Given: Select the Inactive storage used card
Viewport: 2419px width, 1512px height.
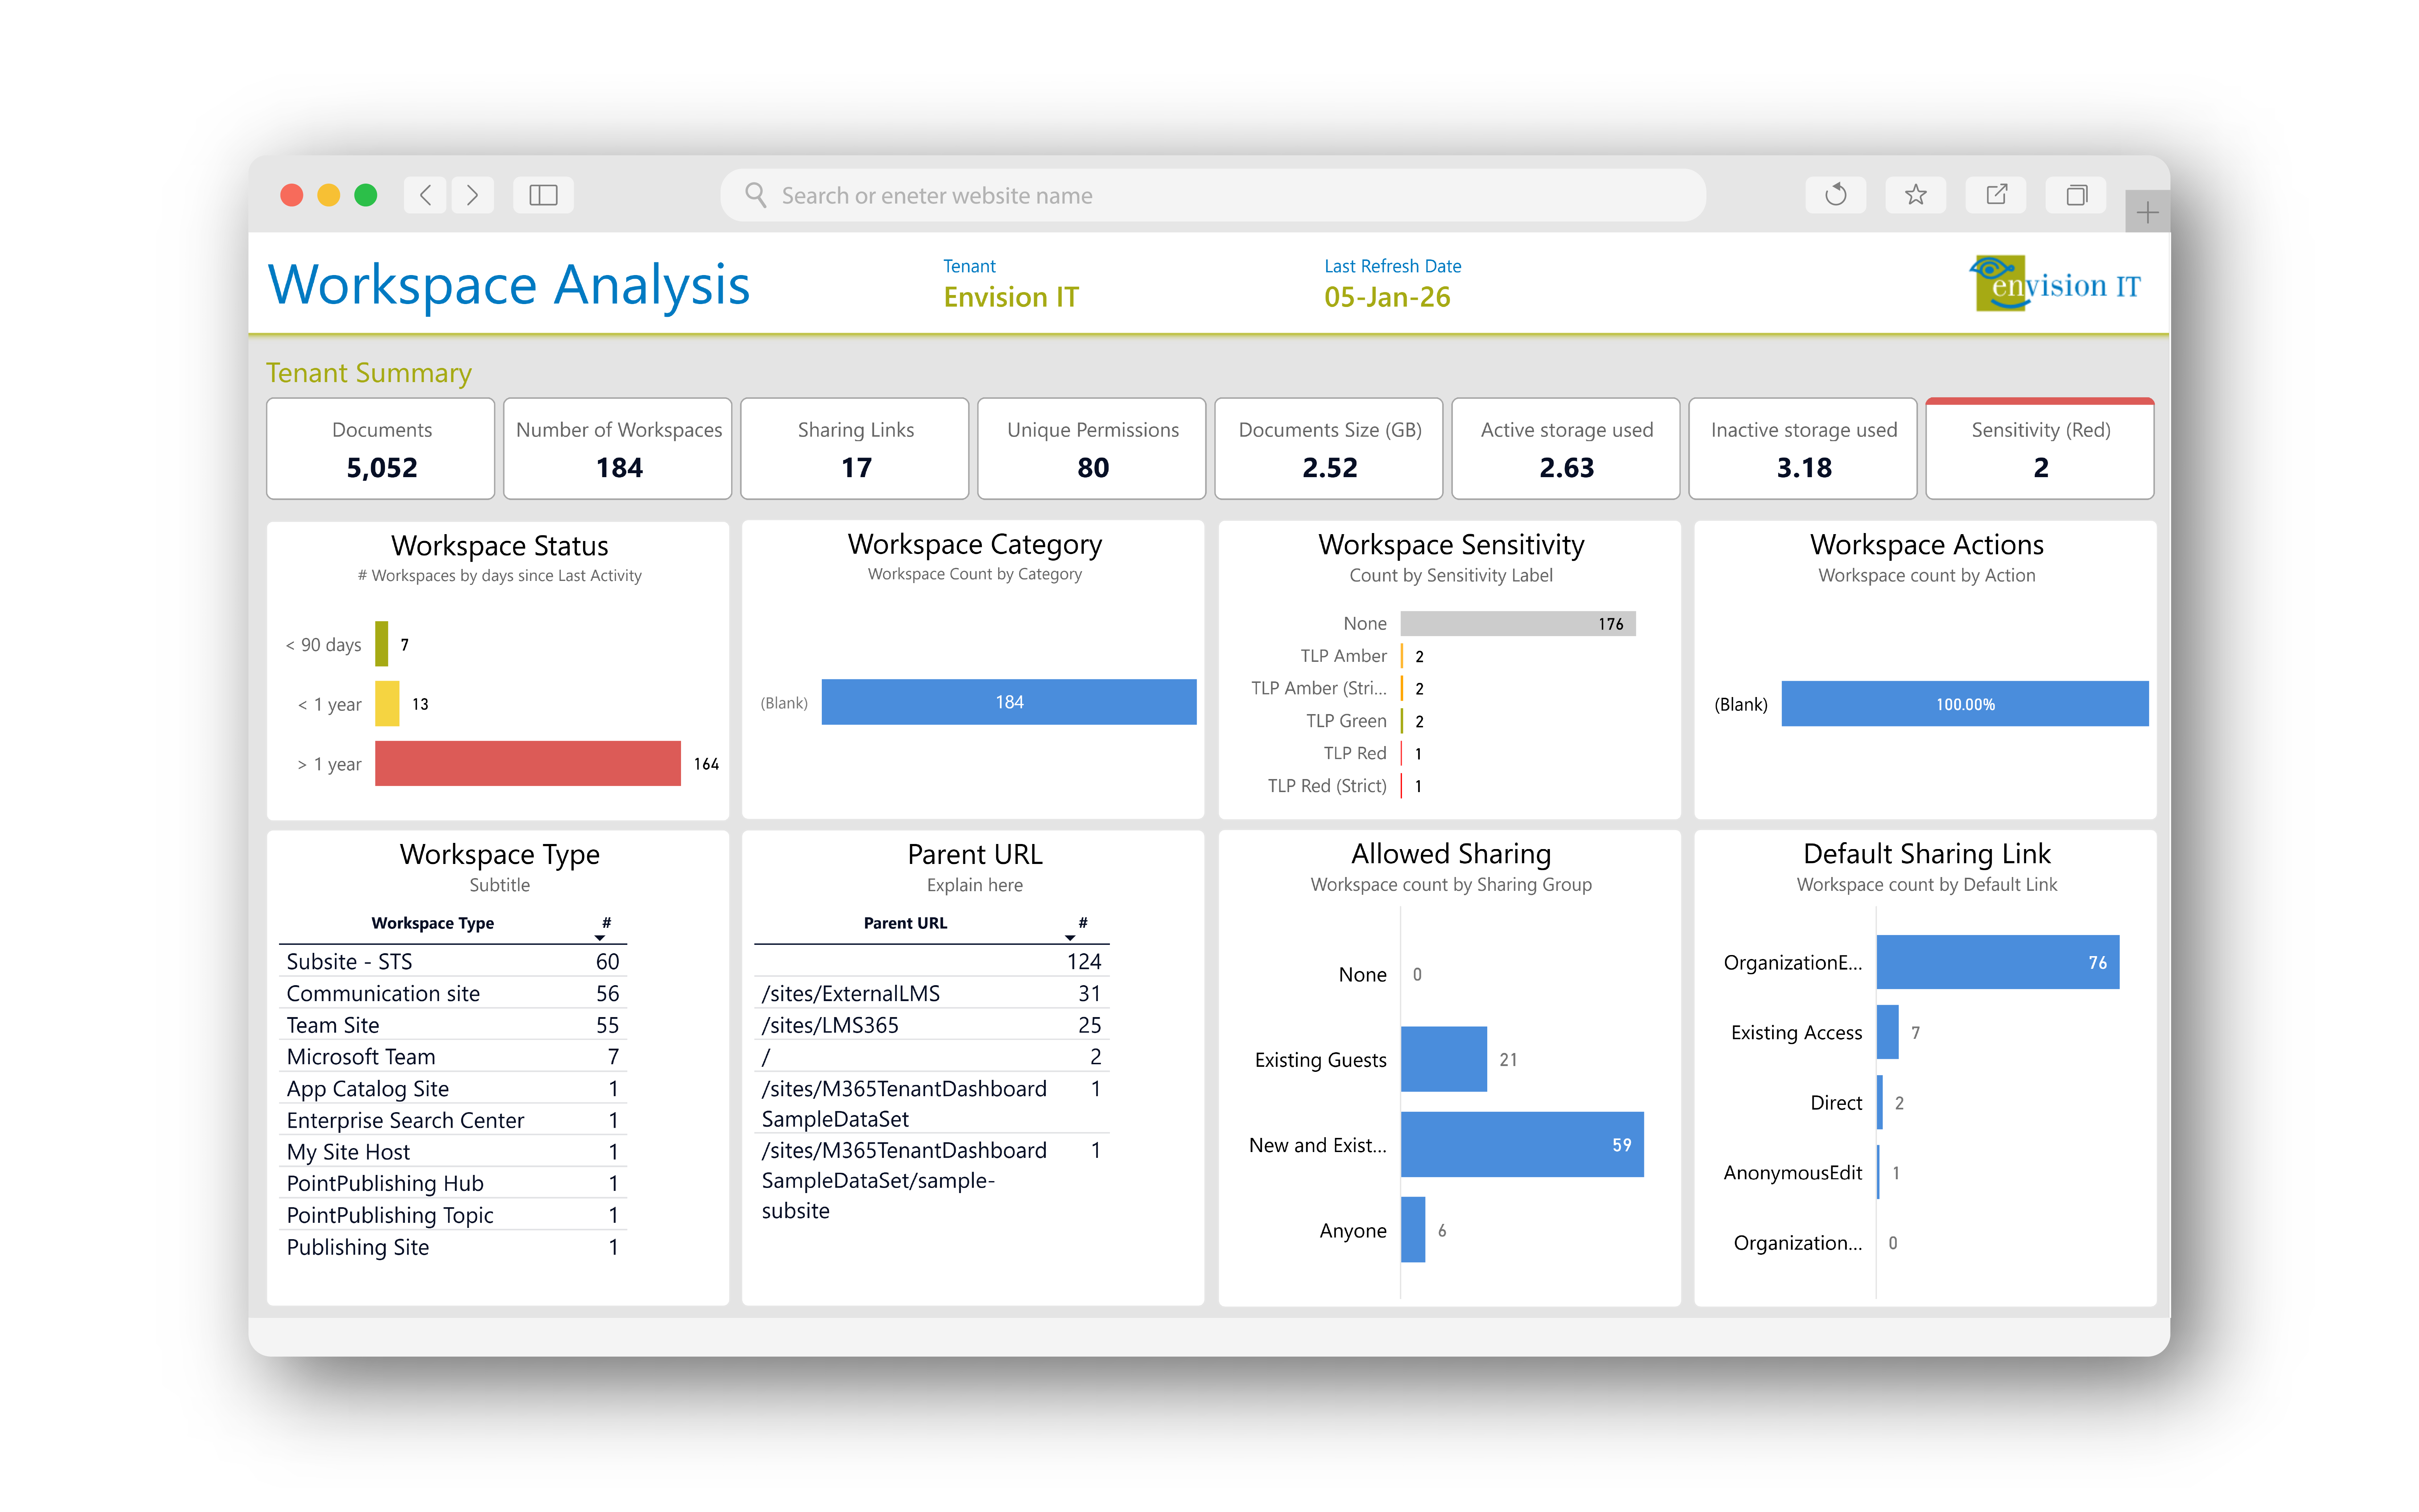Looking at the screenshot, I should tap(1803, 449).
